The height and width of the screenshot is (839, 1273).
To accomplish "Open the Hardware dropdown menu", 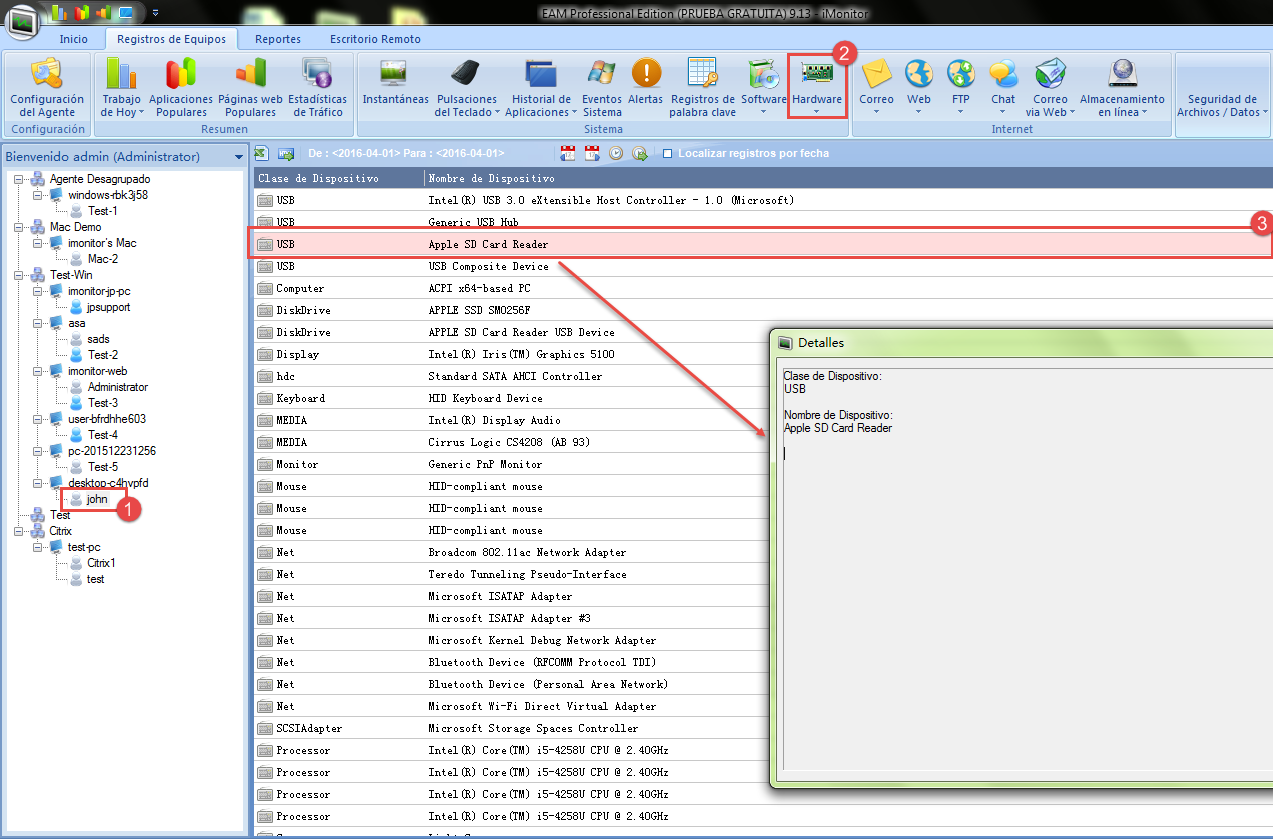I will [x=817, y=88].
